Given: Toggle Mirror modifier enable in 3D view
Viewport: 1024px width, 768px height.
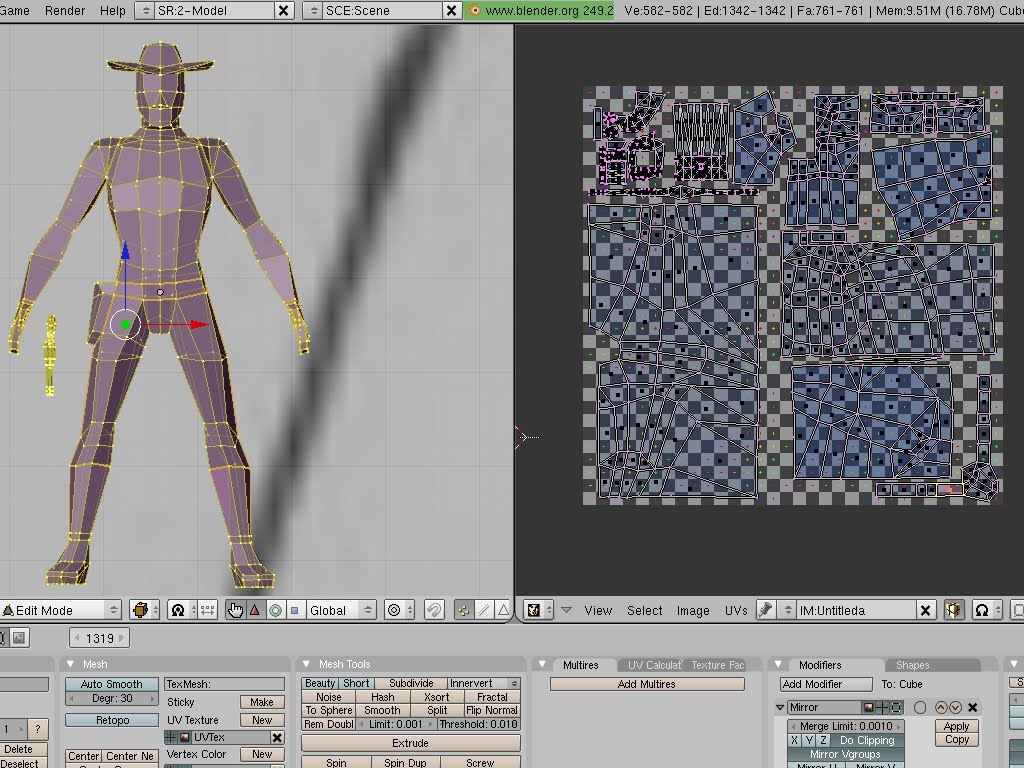Looking at the screenshot, I should (882, 707).
